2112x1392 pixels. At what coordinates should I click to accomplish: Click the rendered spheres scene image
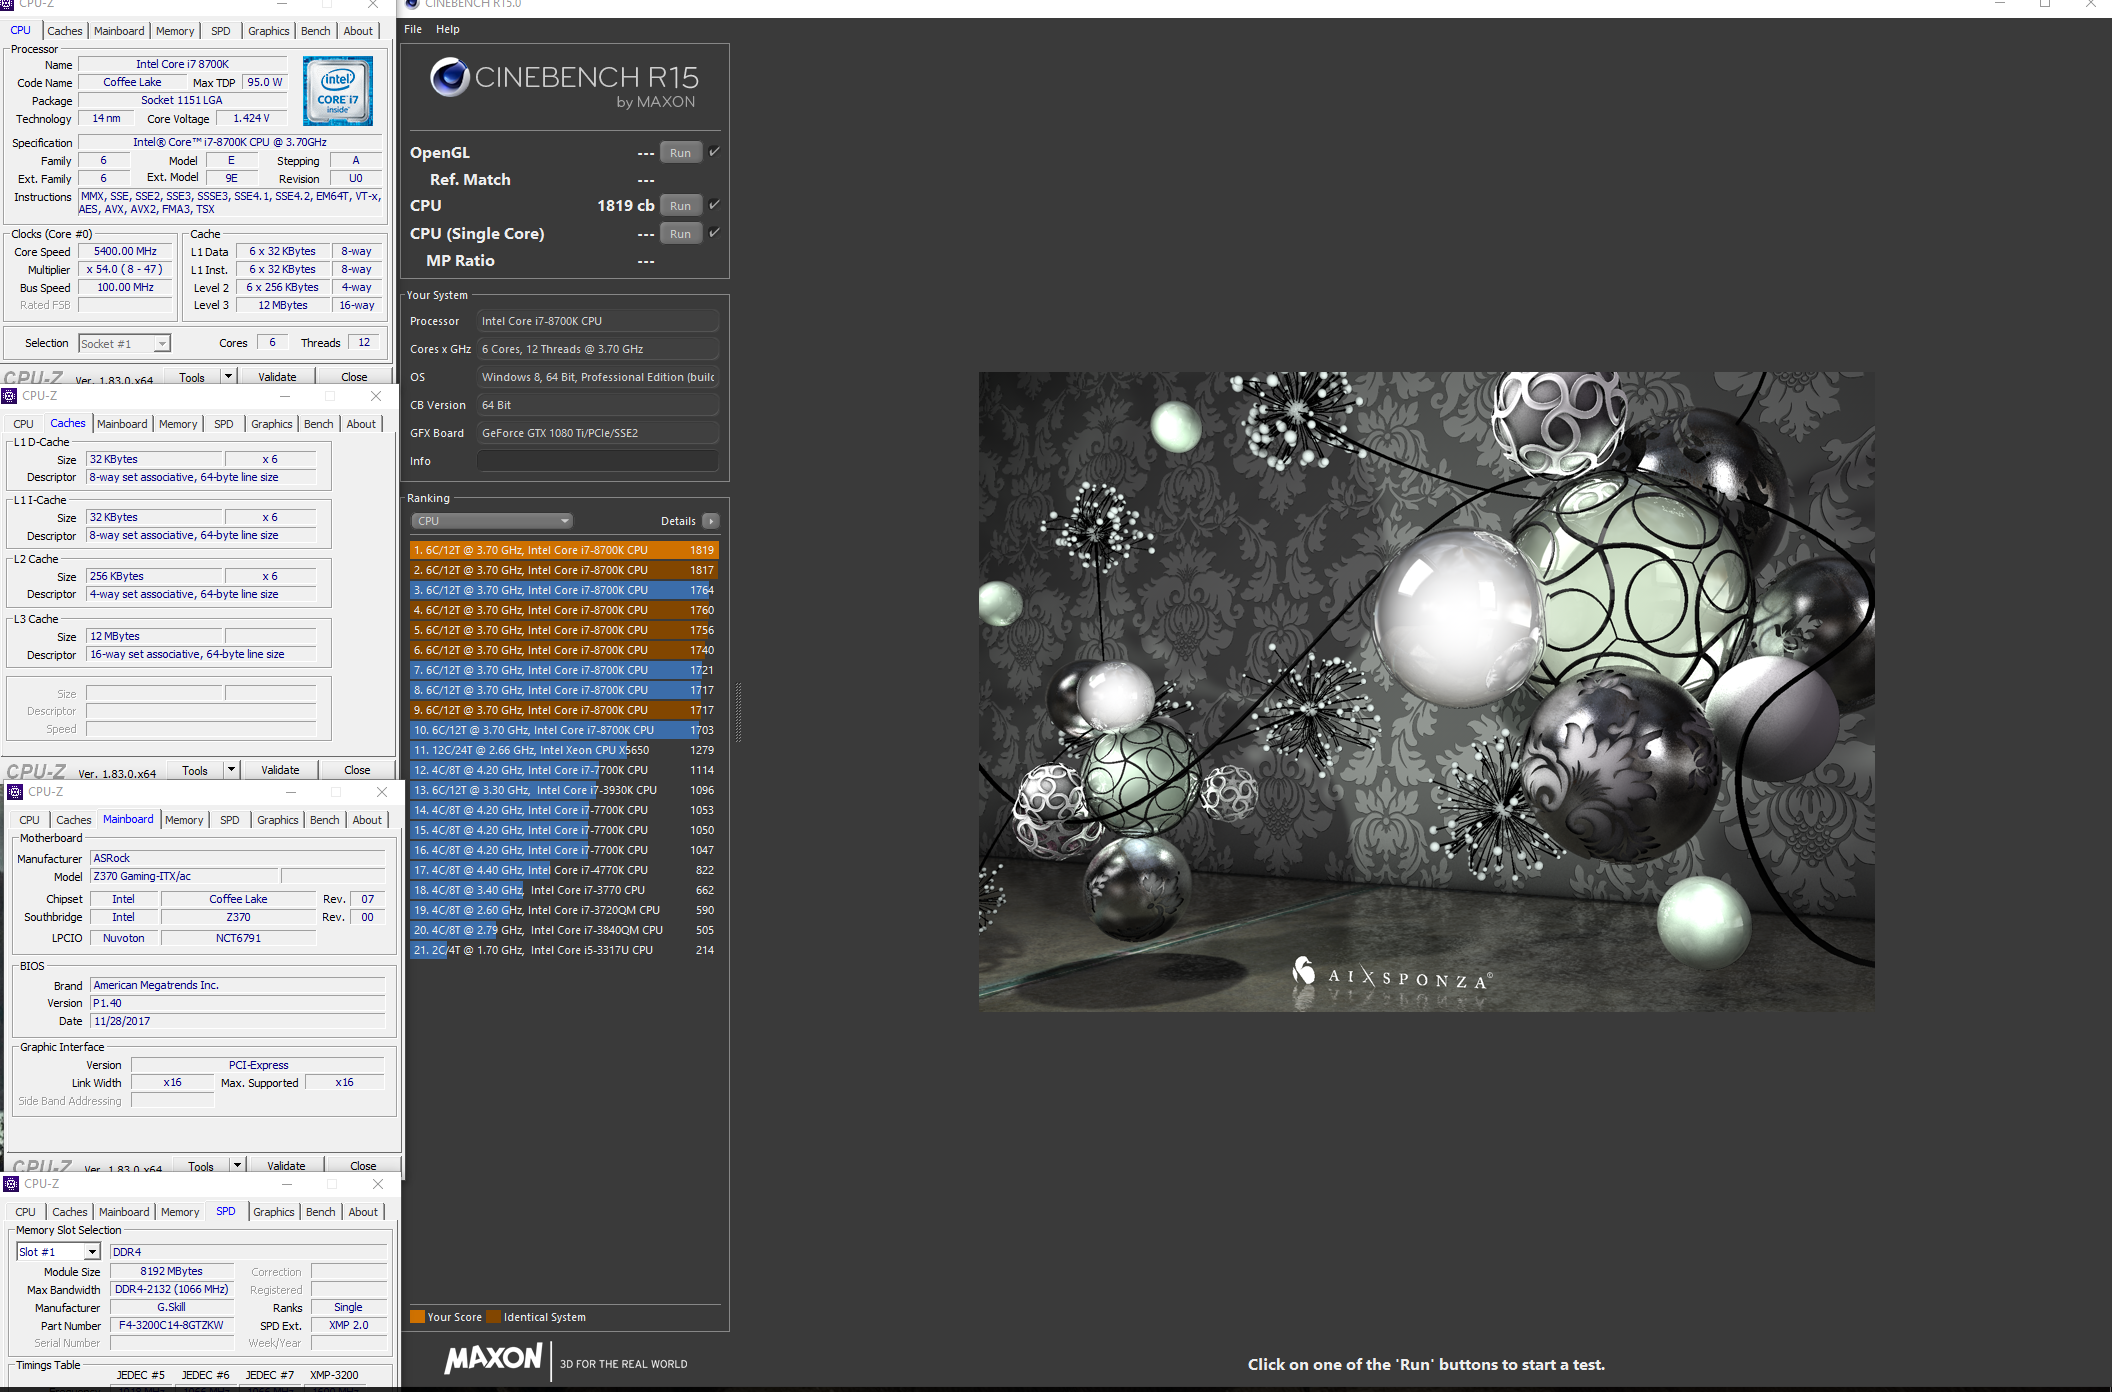point(1426,691)
